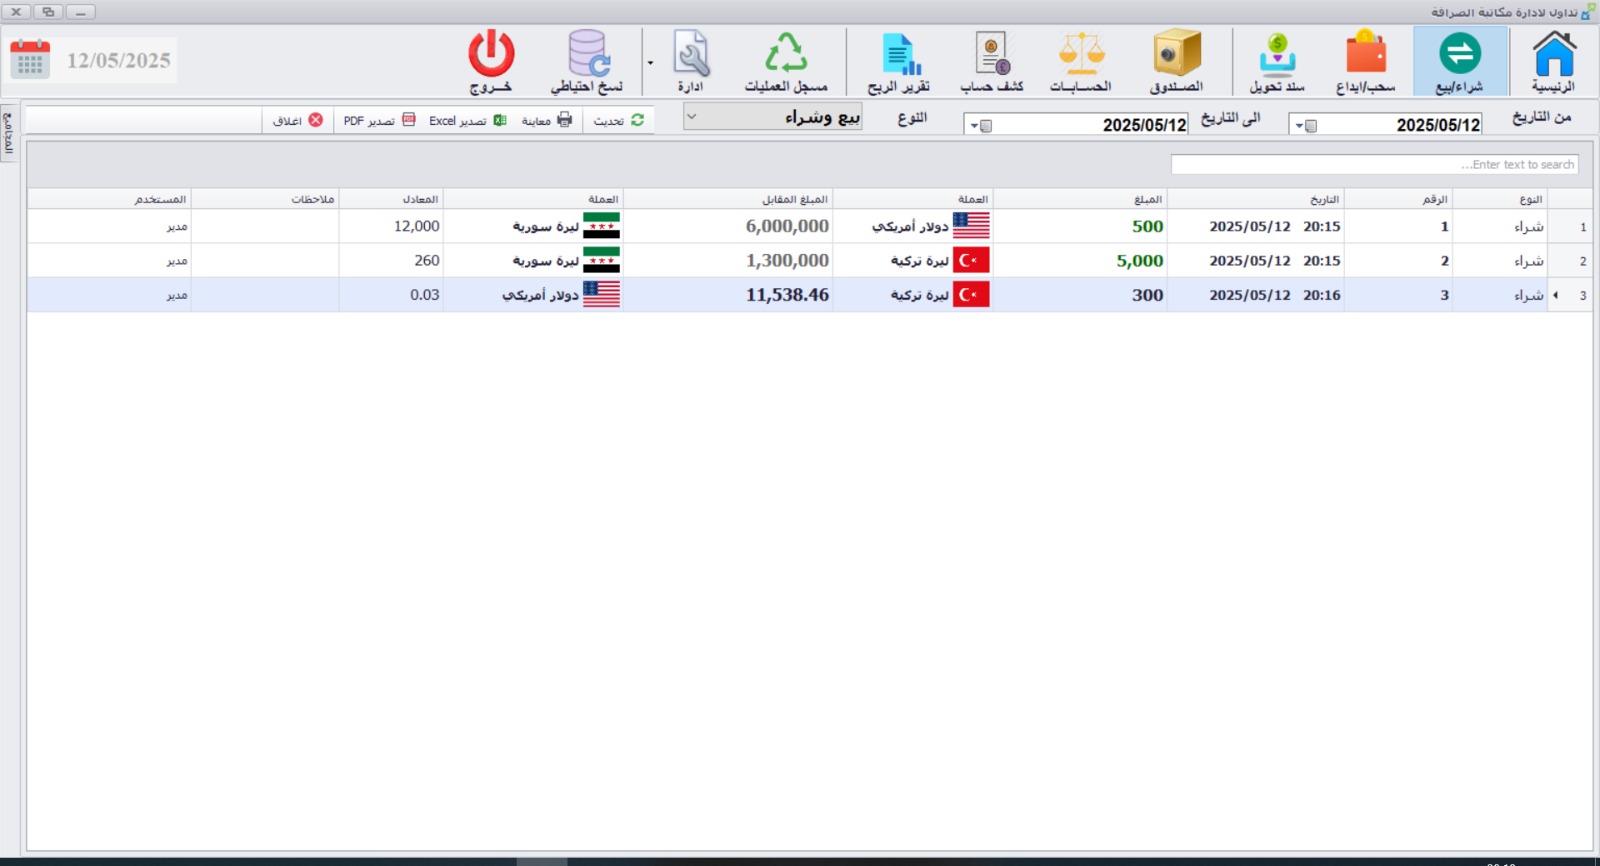
Task: Click the calendar icon beside 12/05/2025
Action: click(30, 60)
